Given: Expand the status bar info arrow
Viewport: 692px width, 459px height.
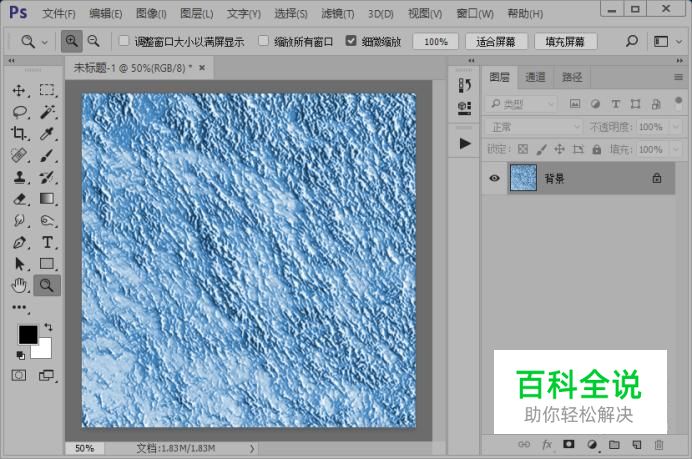Looking at the screenshot, I should point(252,448).
